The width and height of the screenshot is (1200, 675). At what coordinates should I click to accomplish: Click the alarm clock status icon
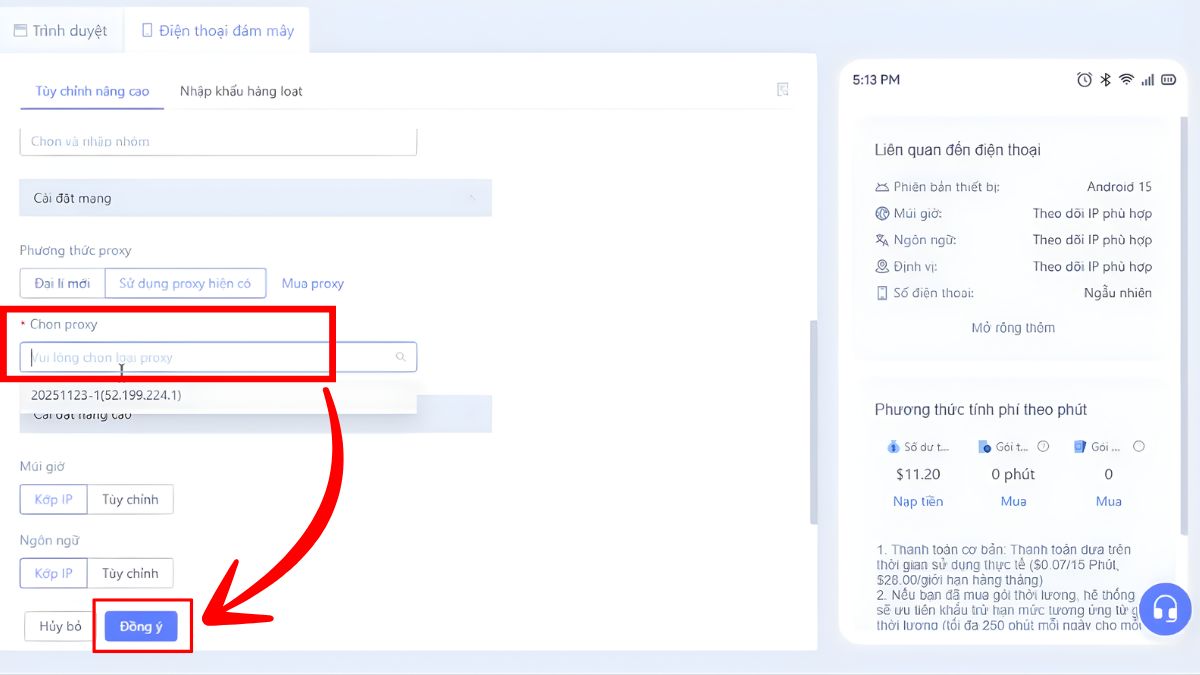pos(1084,80)
